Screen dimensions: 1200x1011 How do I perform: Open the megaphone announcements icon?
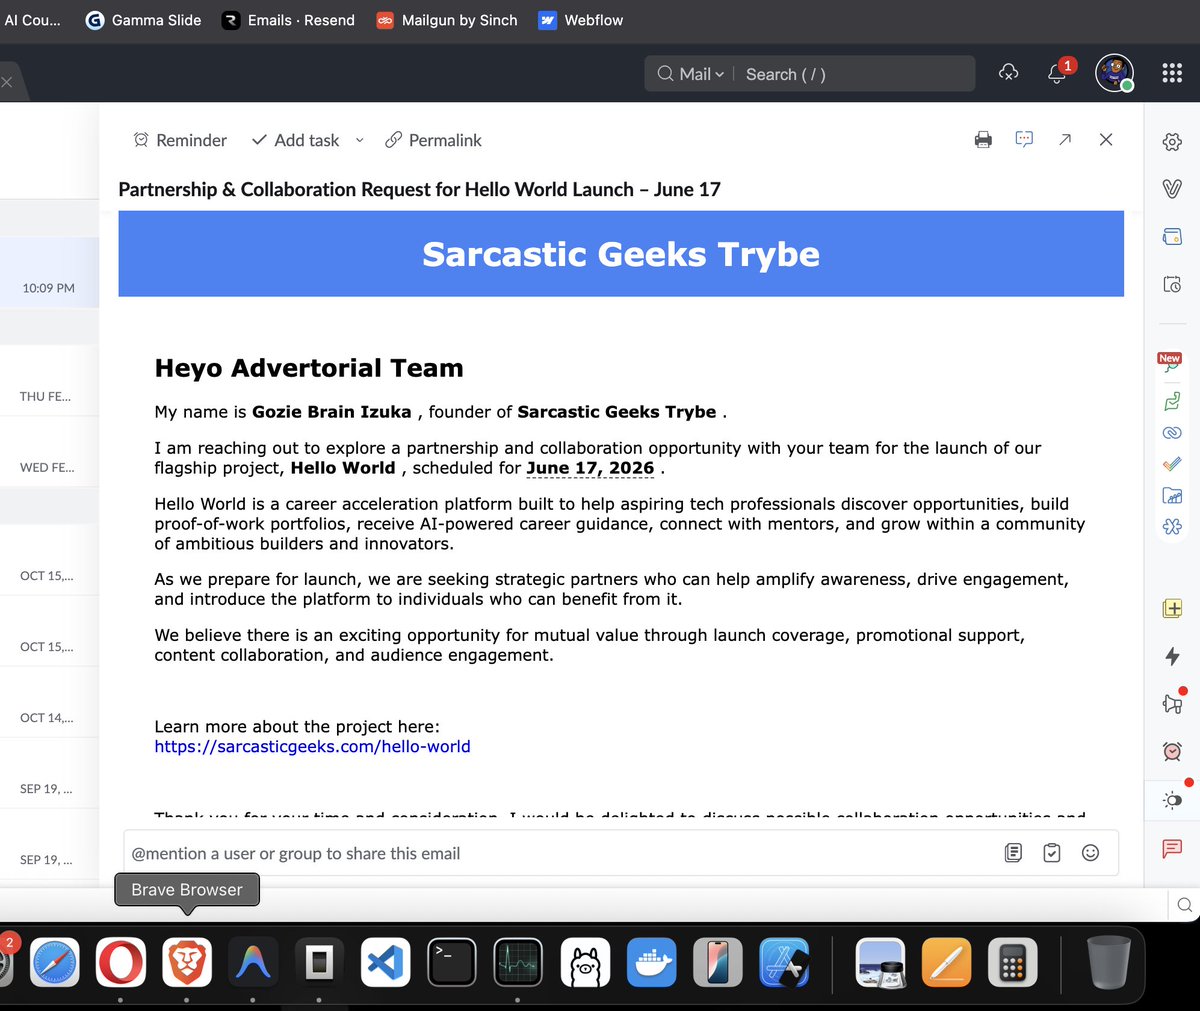click(1172, 703)
